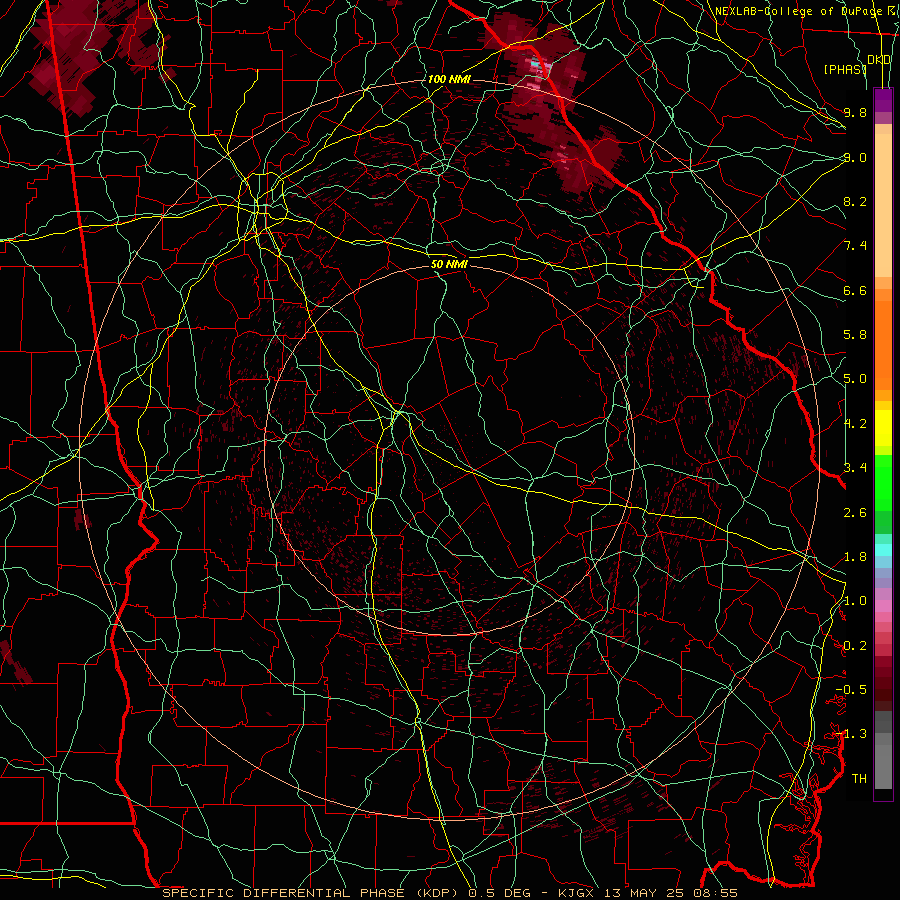Click the 0.5 DEG elevation text

pyautogui.click(x=502, y=893)
